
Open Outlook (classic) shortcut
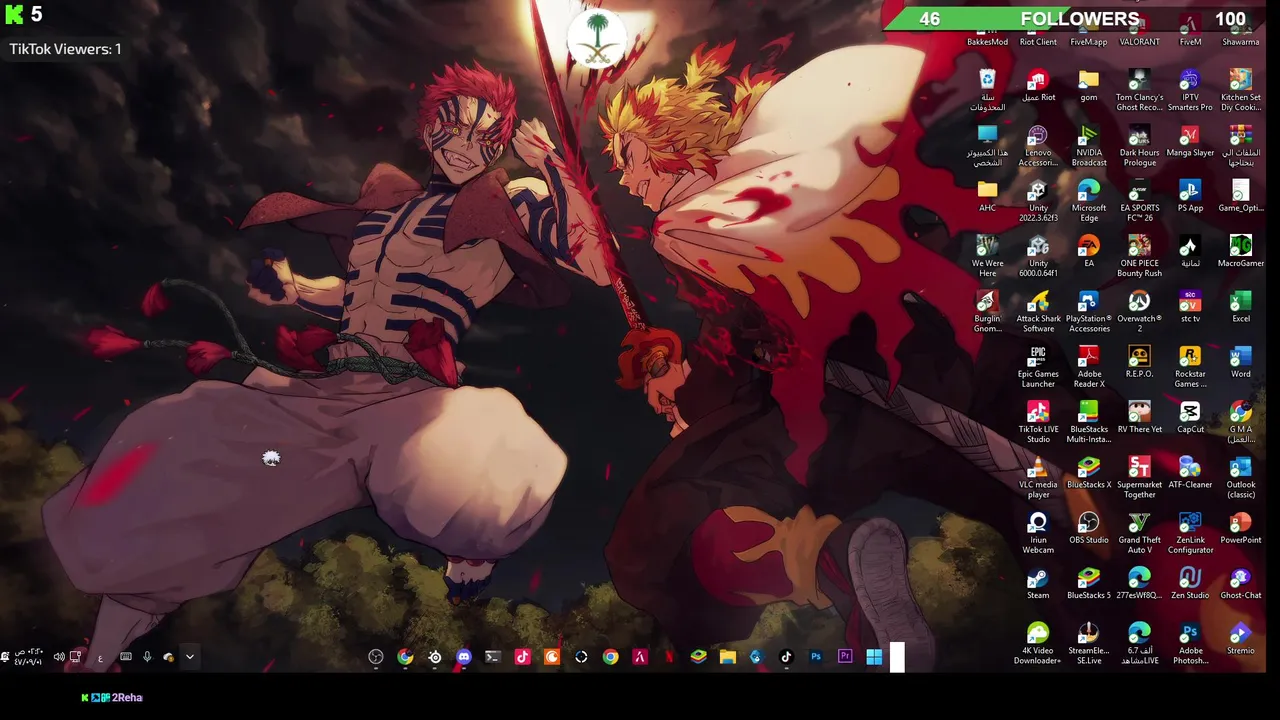click(1241, 477)
